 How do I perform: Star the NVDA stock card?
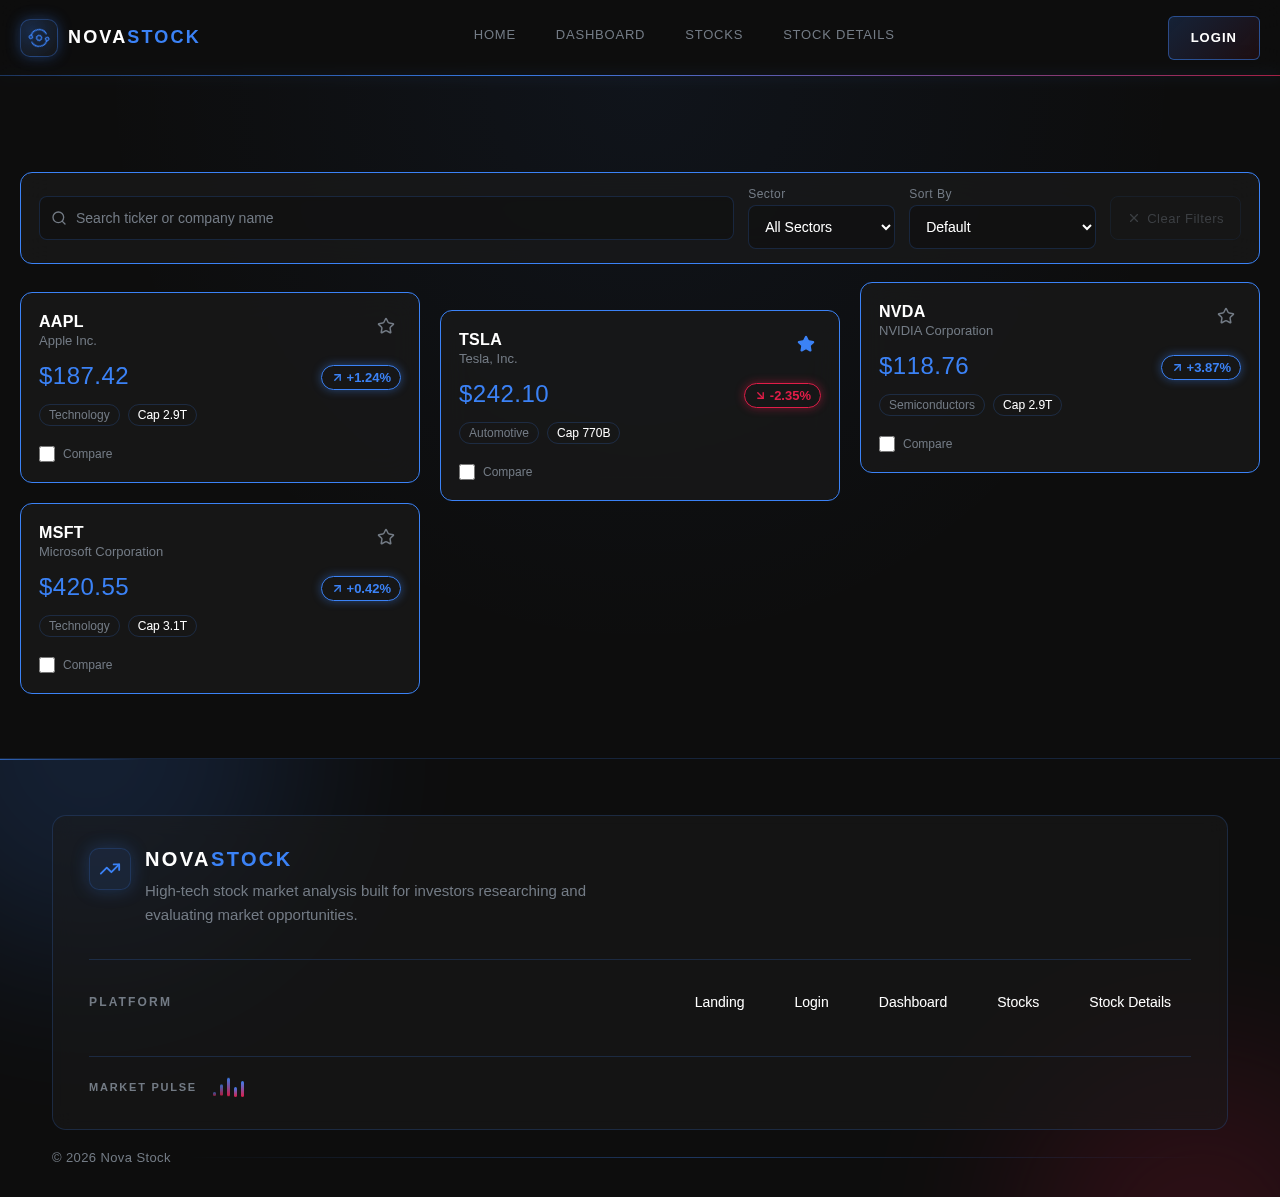click(1226, 316)
